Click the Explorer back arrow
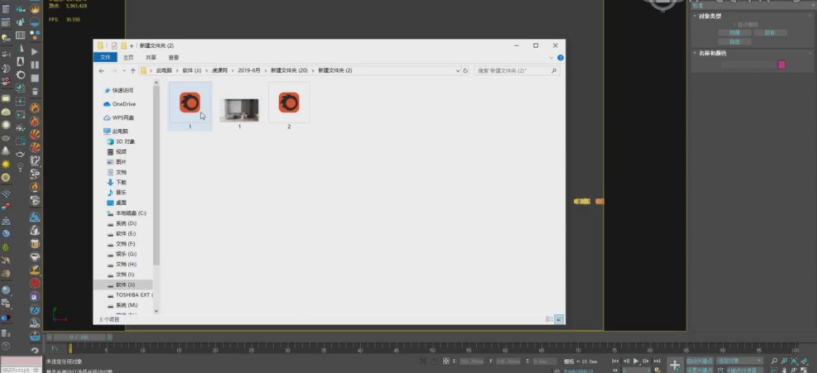Viewport: 817px width, 373px height. pos(102,70)
